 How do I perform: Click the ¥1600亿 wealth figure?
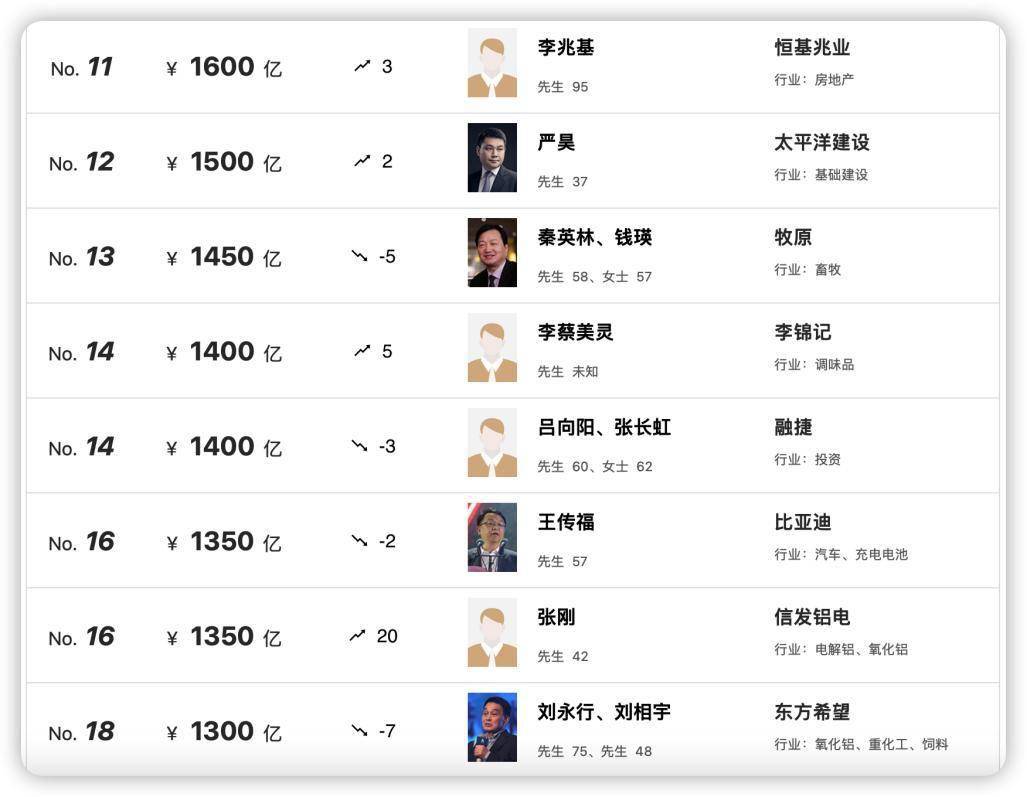[224, 67]
